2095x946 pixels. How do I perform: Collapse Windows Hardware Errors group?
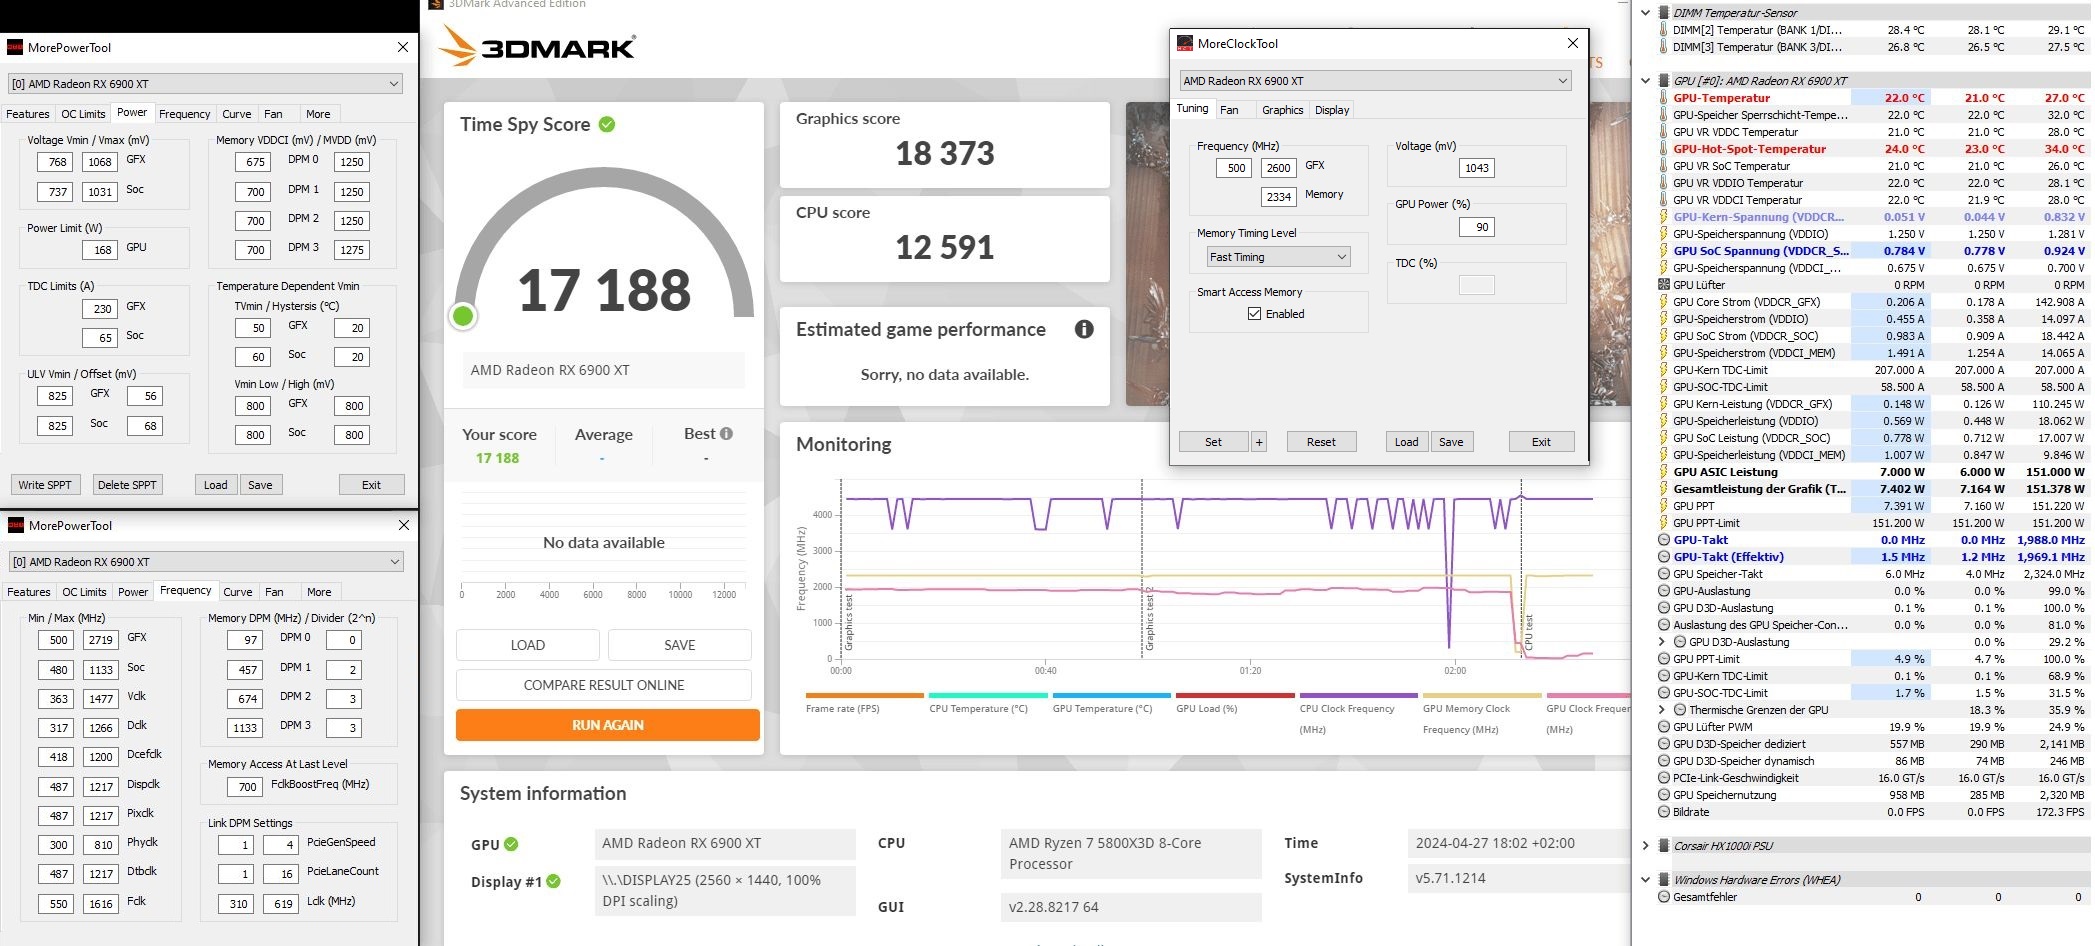[x=1646, y=880]
